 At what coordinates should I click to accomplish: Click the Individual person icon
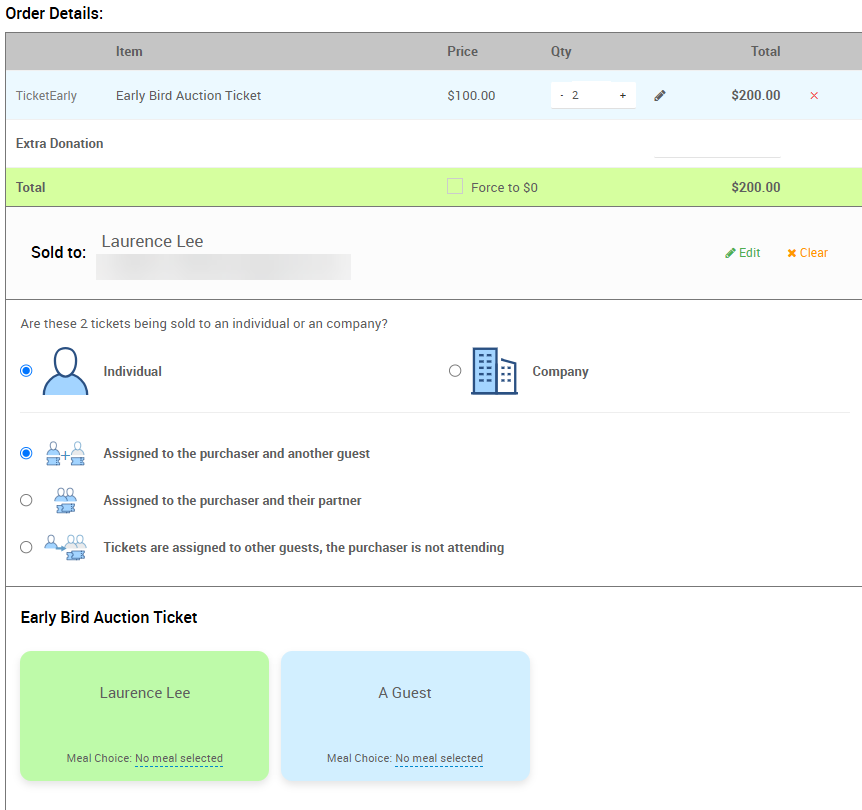pyautogui.click(x=65, y=371)
